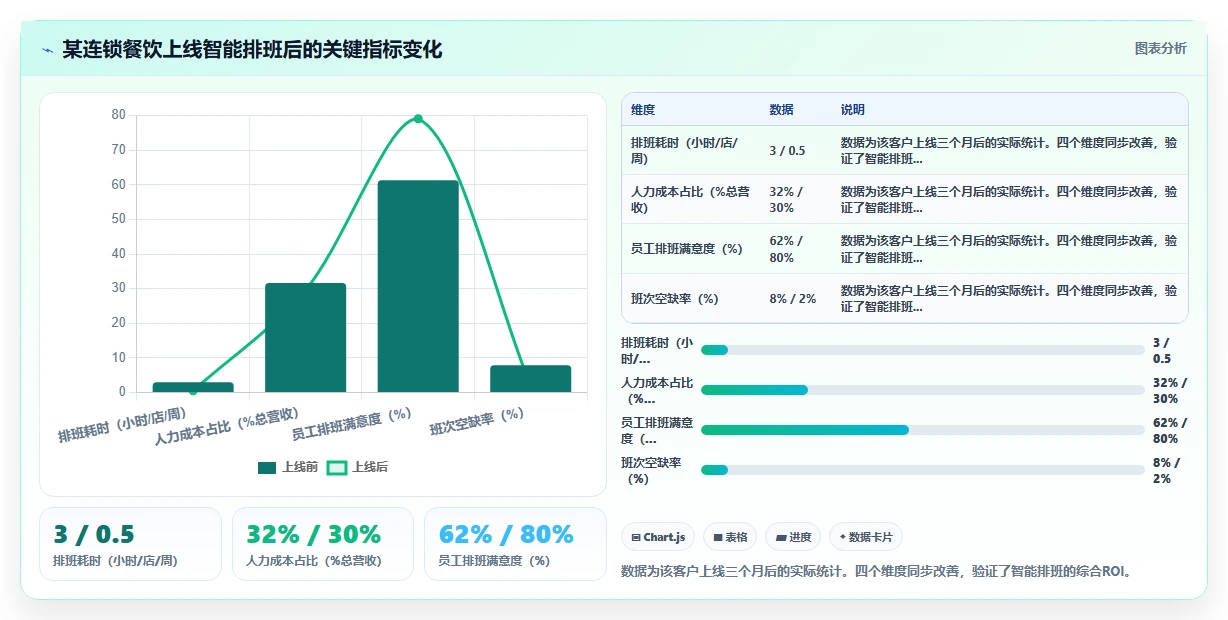Click the 排班耗时 bar in the chart
This screenshot has width=1228, height=620.
coord(193,387)
